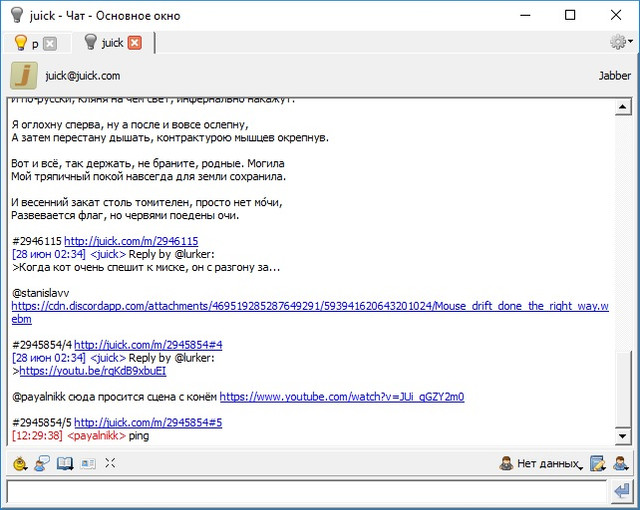Click the chat bubble user icon

click(42, 464)
